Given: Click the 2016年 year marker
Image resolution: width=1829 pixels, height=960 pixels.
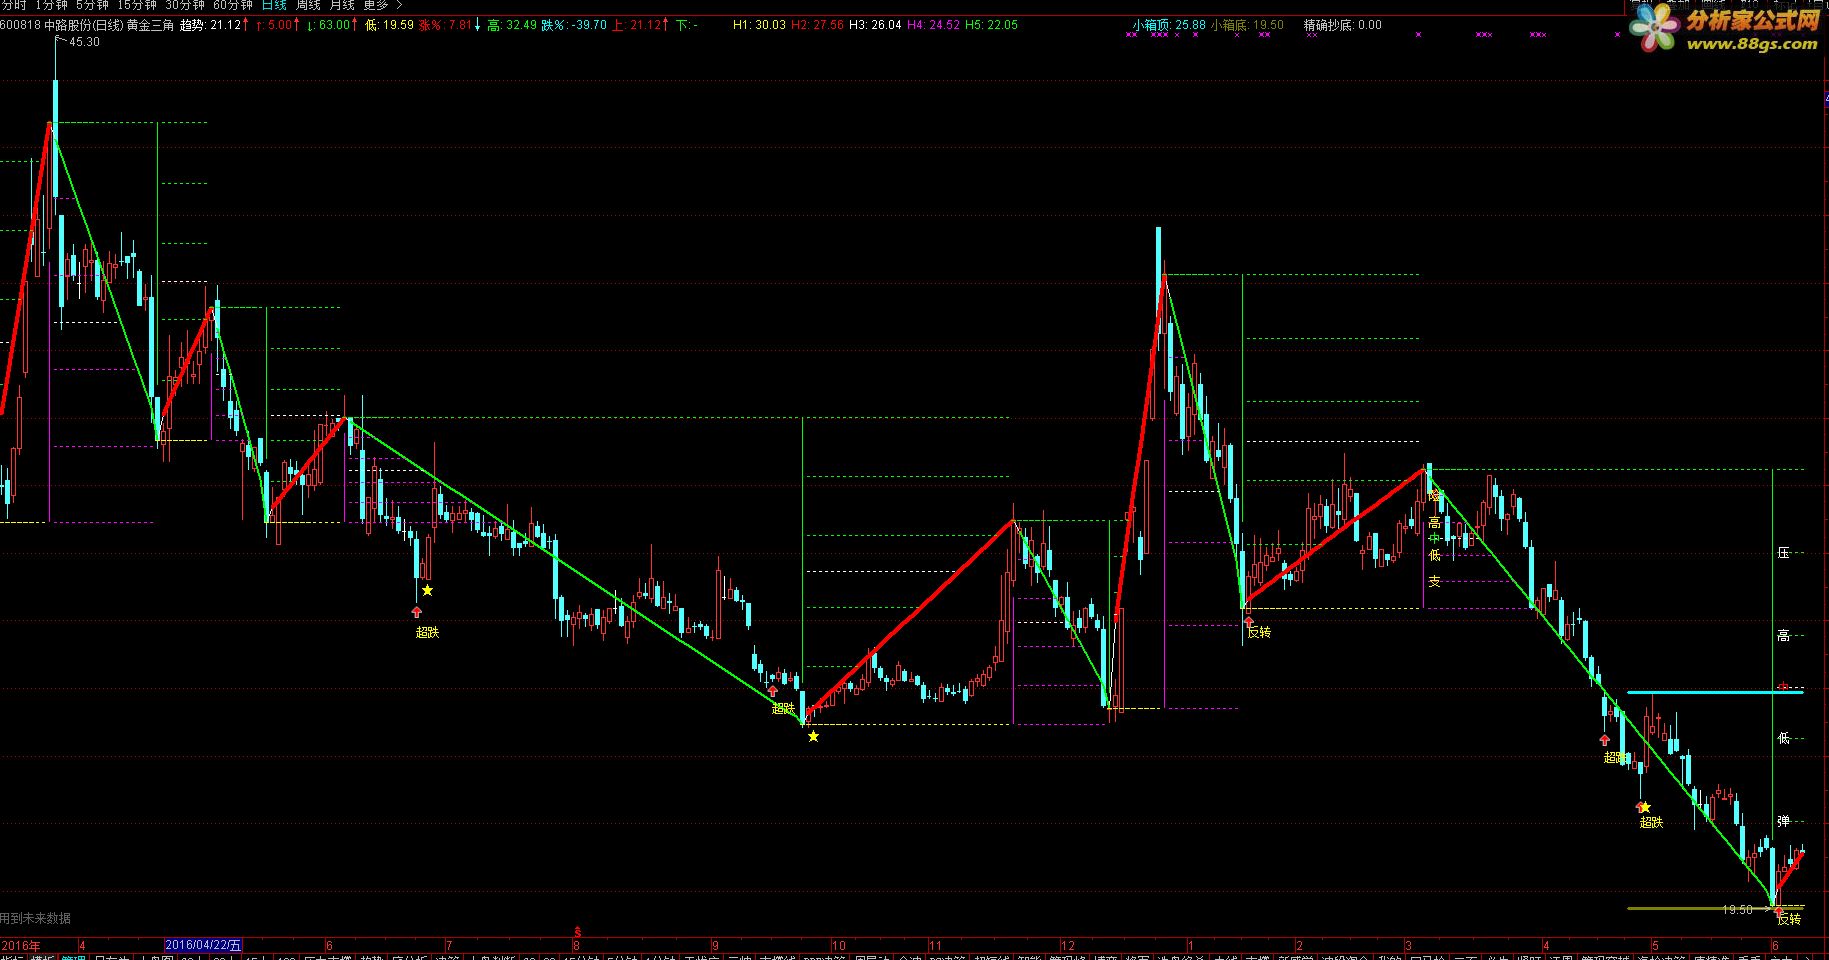Looking at the screenshot, I should click(22, 945).
